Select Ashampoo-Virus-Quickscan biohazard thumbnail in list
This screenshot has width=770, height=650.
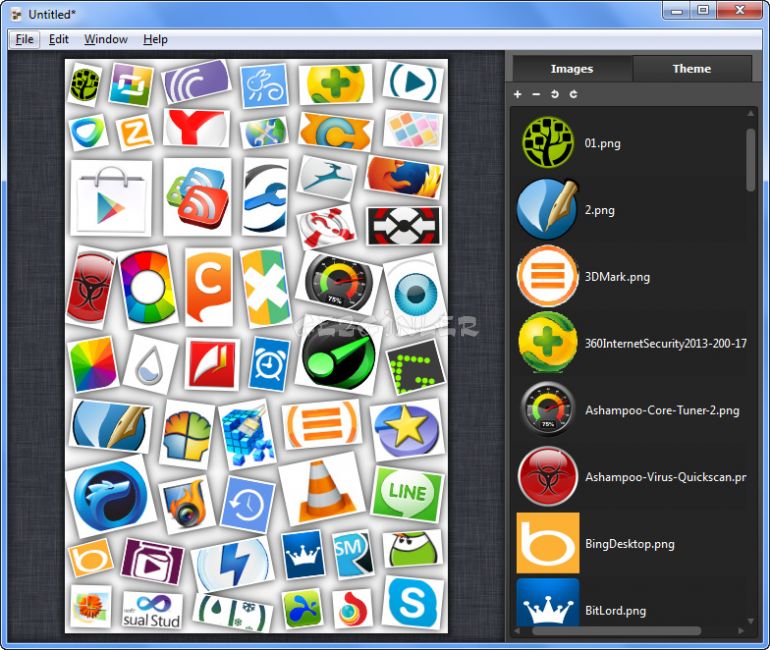548,476
